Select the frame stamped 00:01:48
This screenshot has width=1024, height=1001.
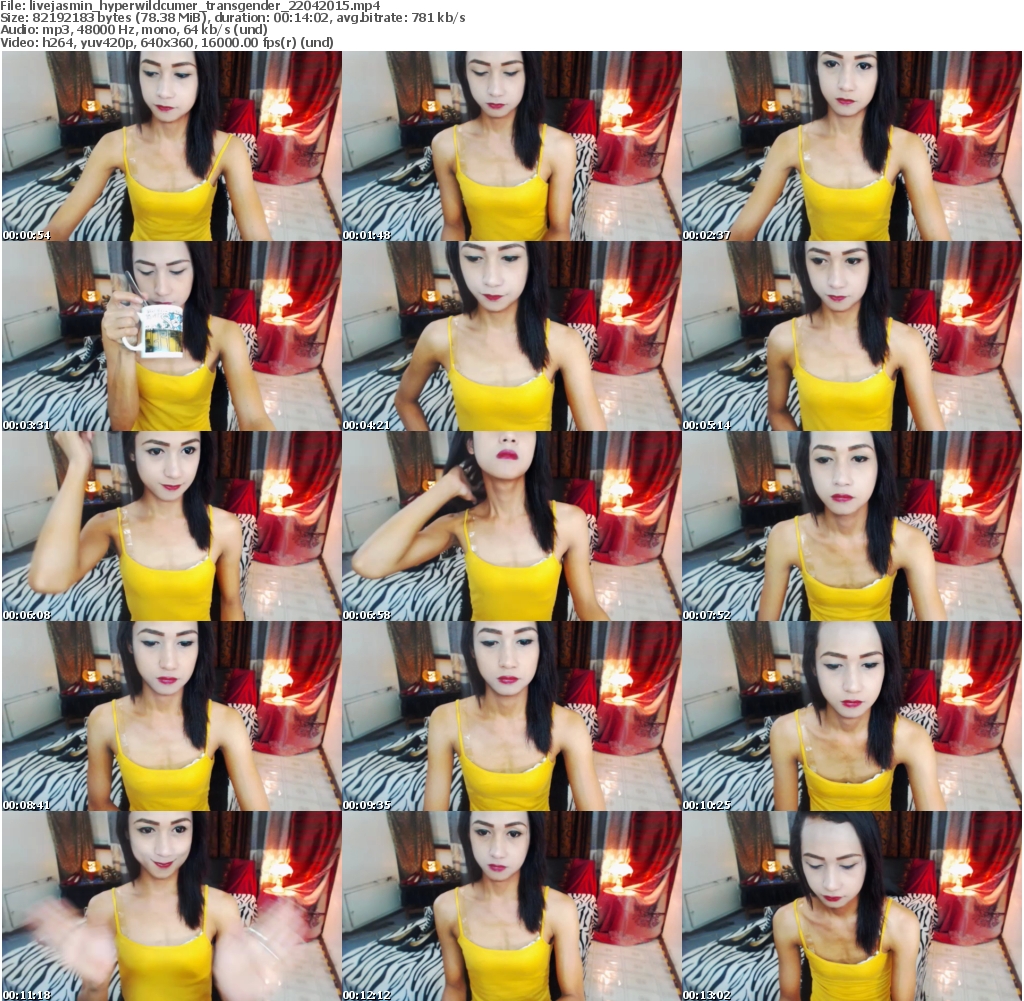pos(511,146)
